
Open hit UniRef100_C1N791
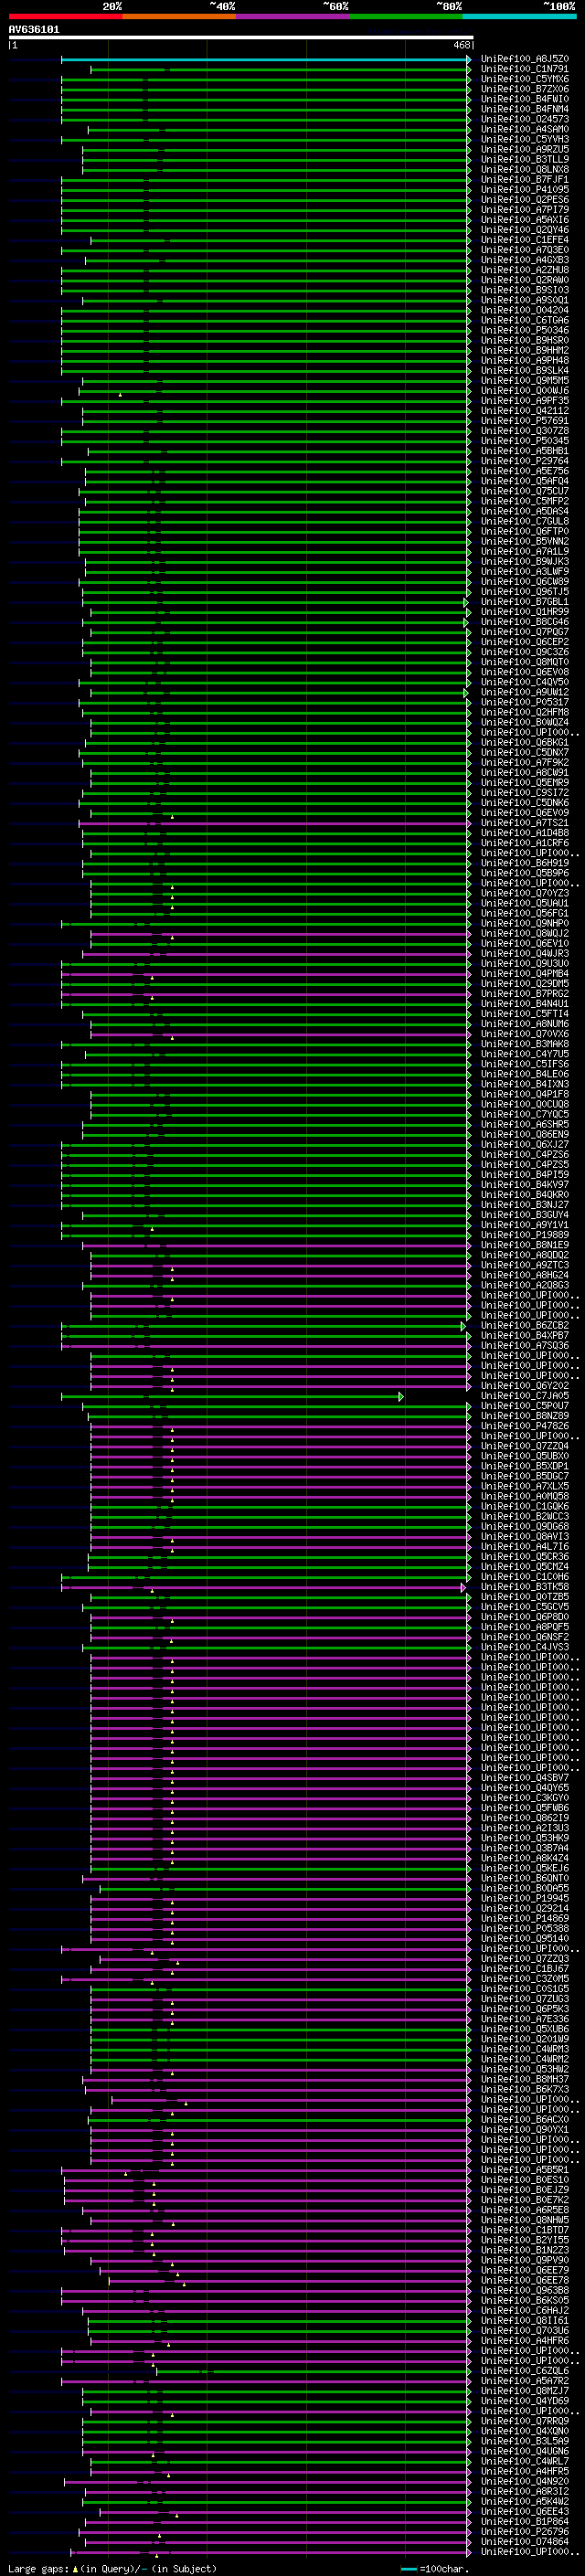point(525,69)
